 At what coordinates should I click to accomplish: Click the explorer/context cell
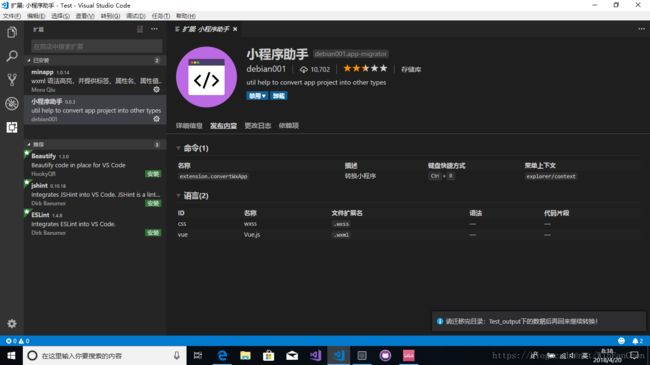click(551, 176)
